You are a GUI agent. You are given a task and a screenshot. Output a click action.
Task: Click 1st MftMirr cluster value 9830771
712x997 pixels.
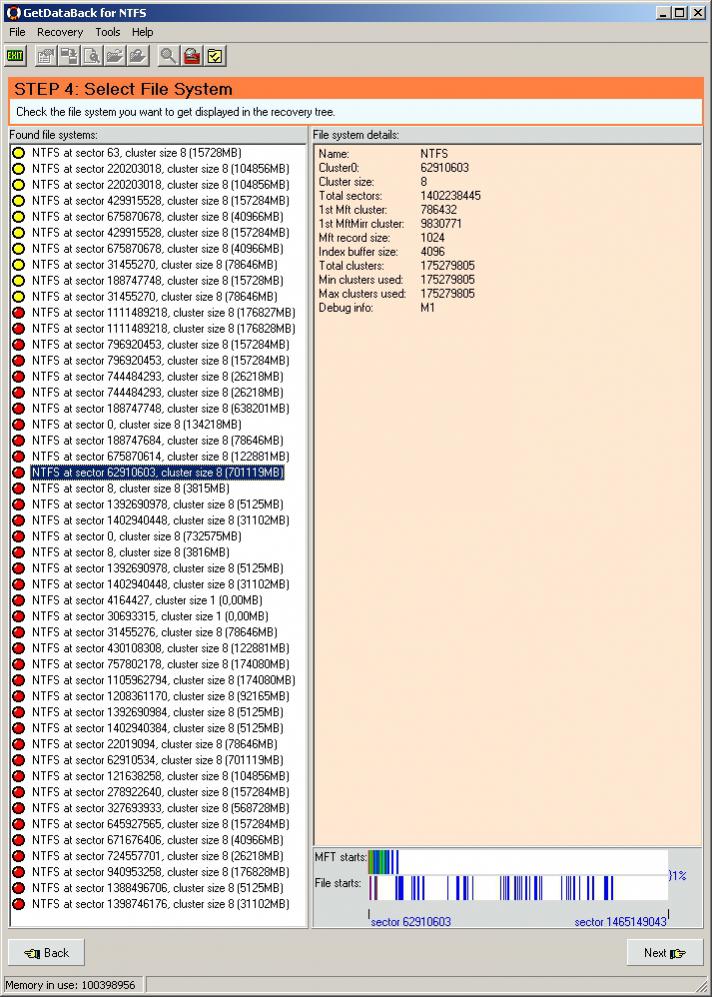point(441,224)
